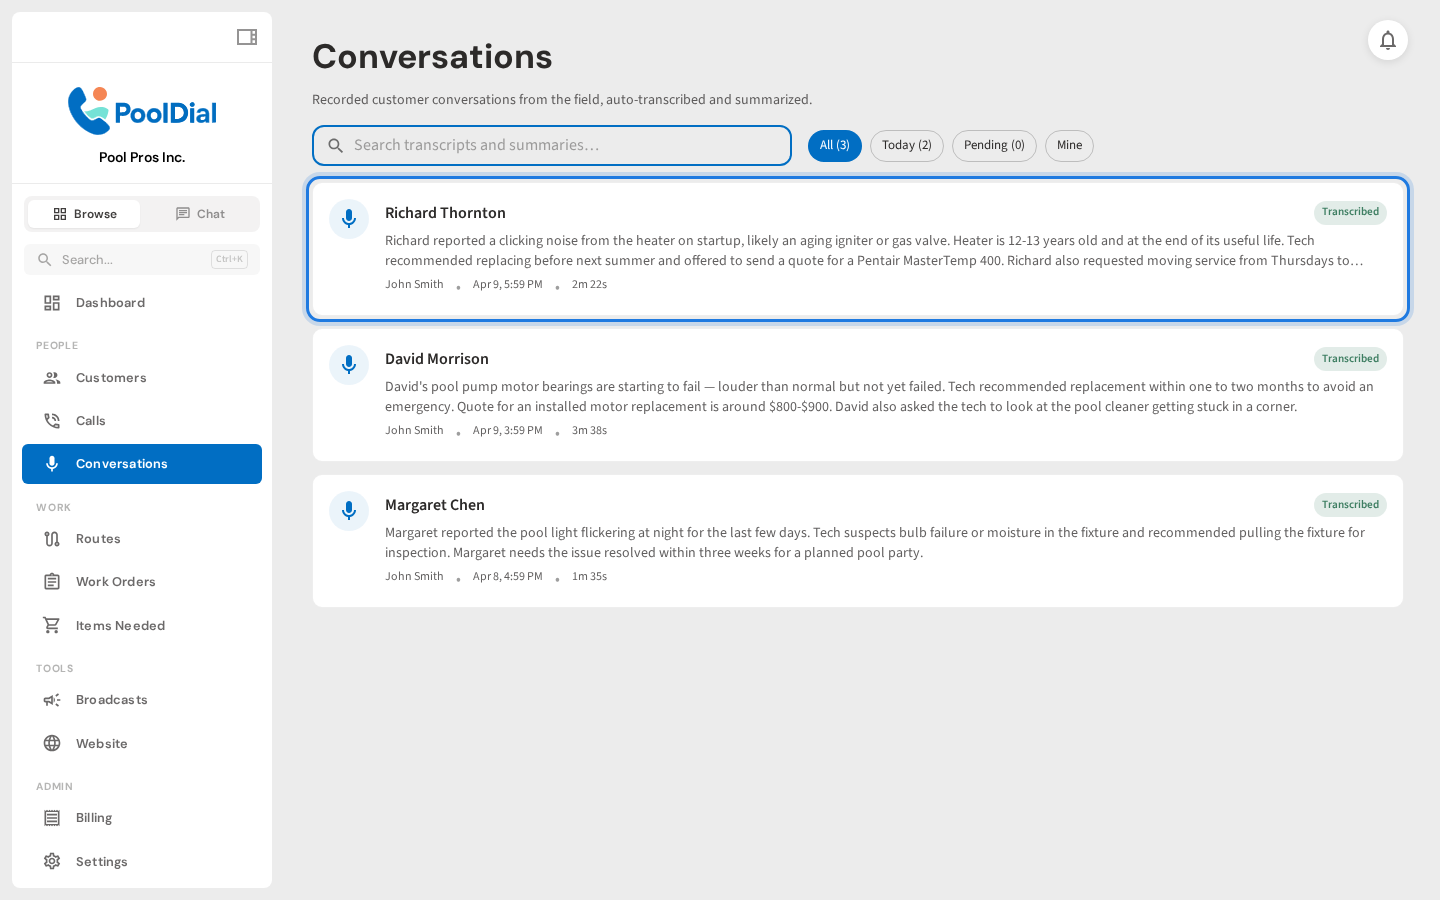Open Work Orders from the sidebar

[115, 581]
